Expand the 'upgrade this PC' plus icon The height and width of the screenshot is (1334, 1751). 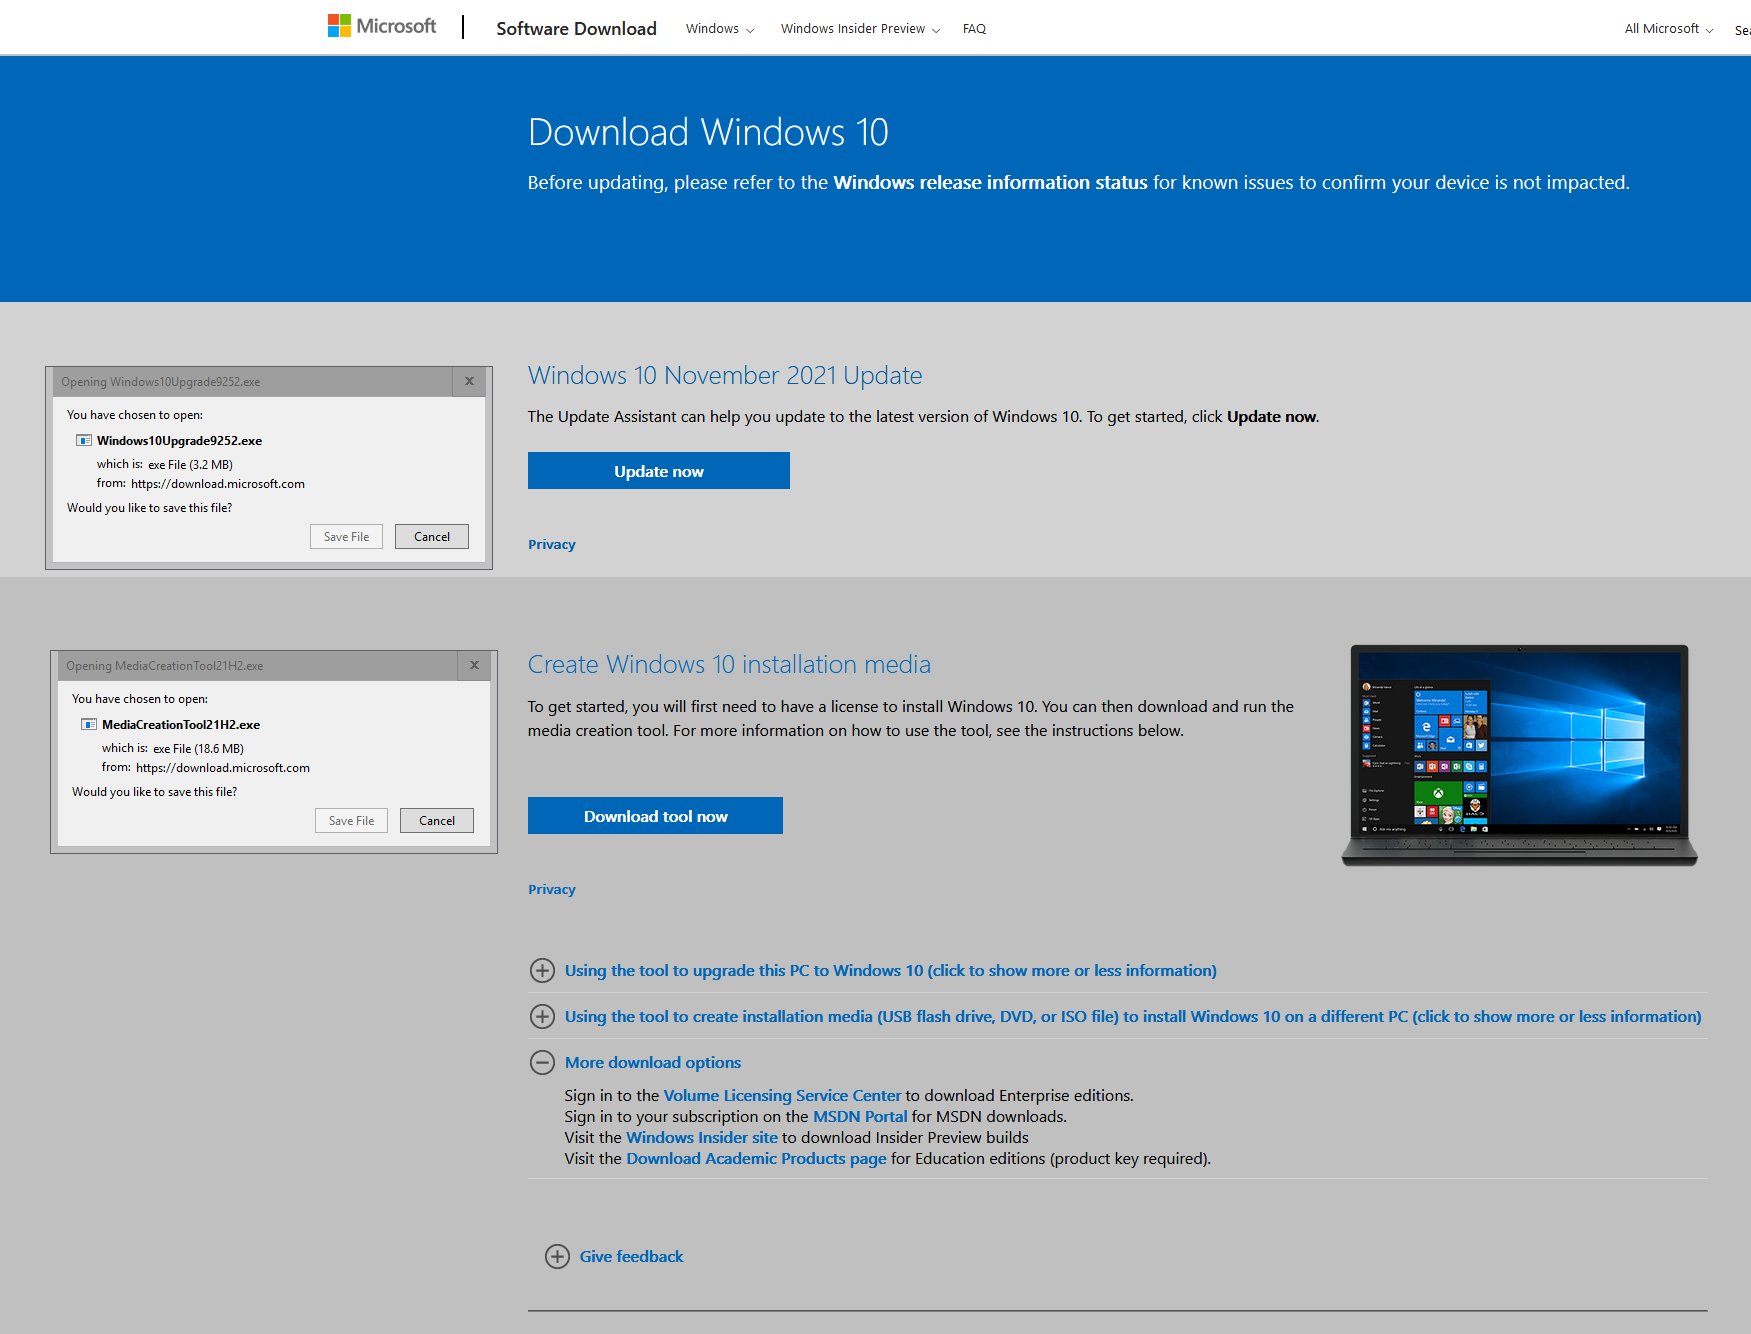tap(542, 970)
